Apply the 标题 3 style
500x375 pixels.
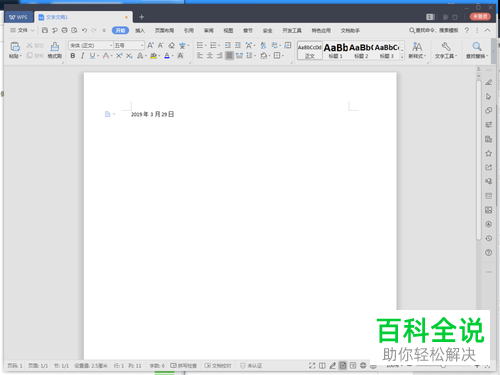click(x=387, y=51)
